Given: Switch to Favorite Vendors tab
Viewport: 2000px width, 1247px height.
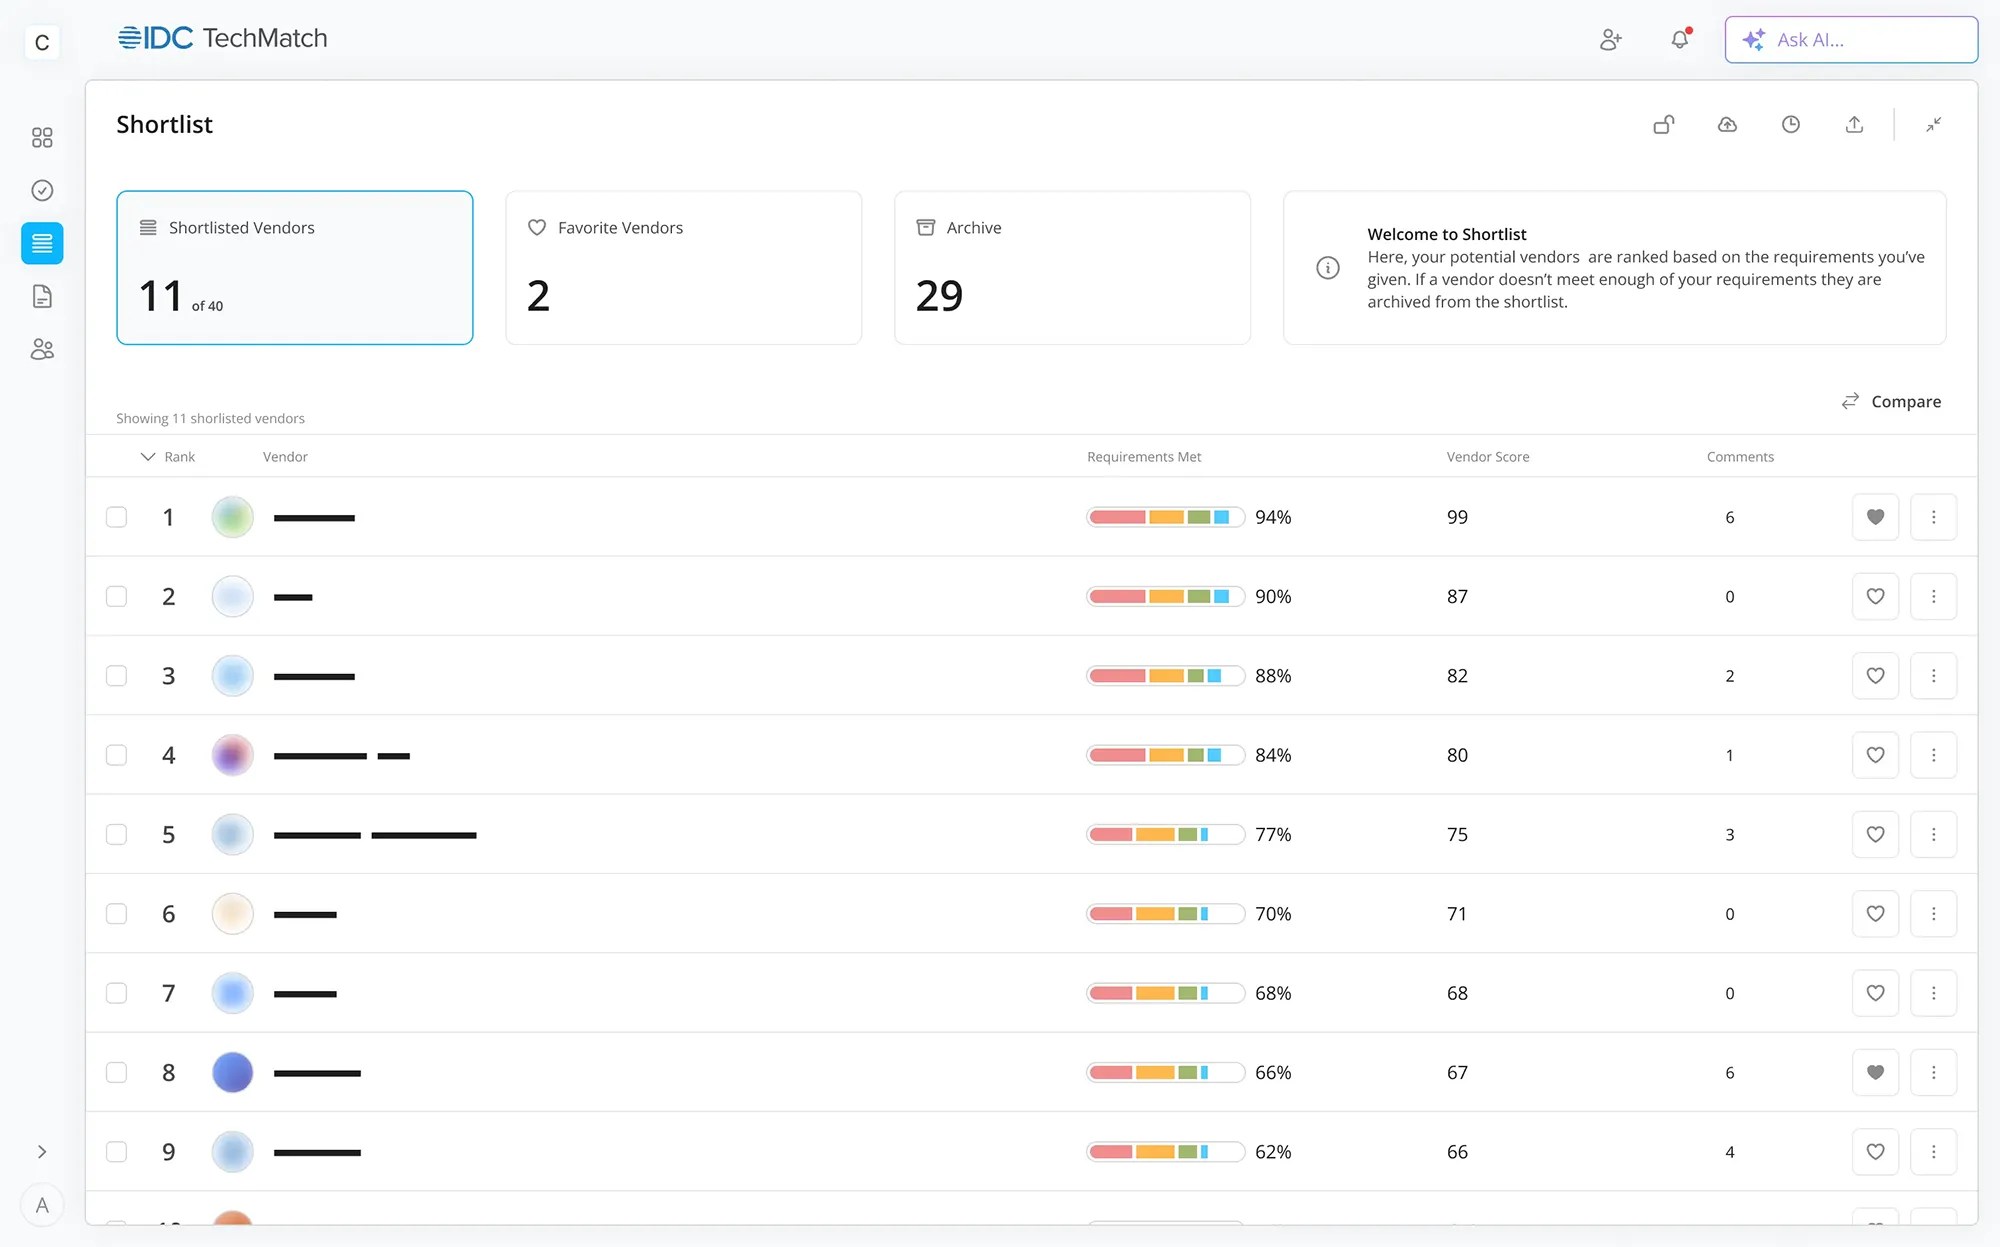Looking at the screenshot, I should [x=683, y=267].
